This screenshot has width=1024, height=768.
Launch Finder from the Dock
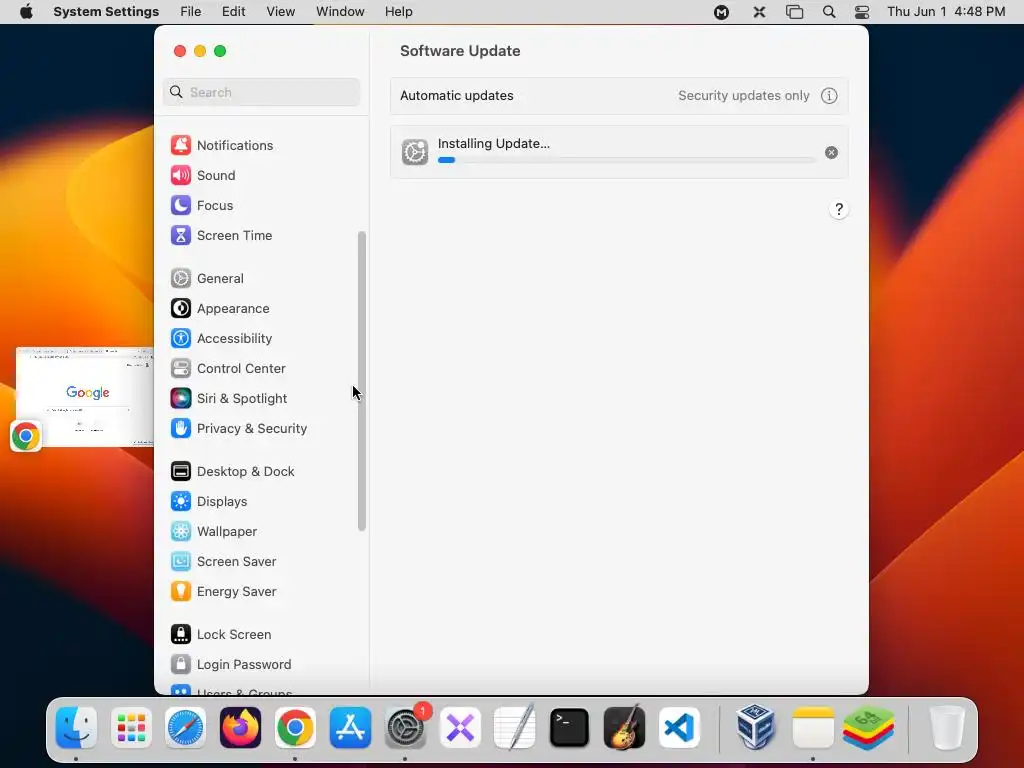click(76, 728)
